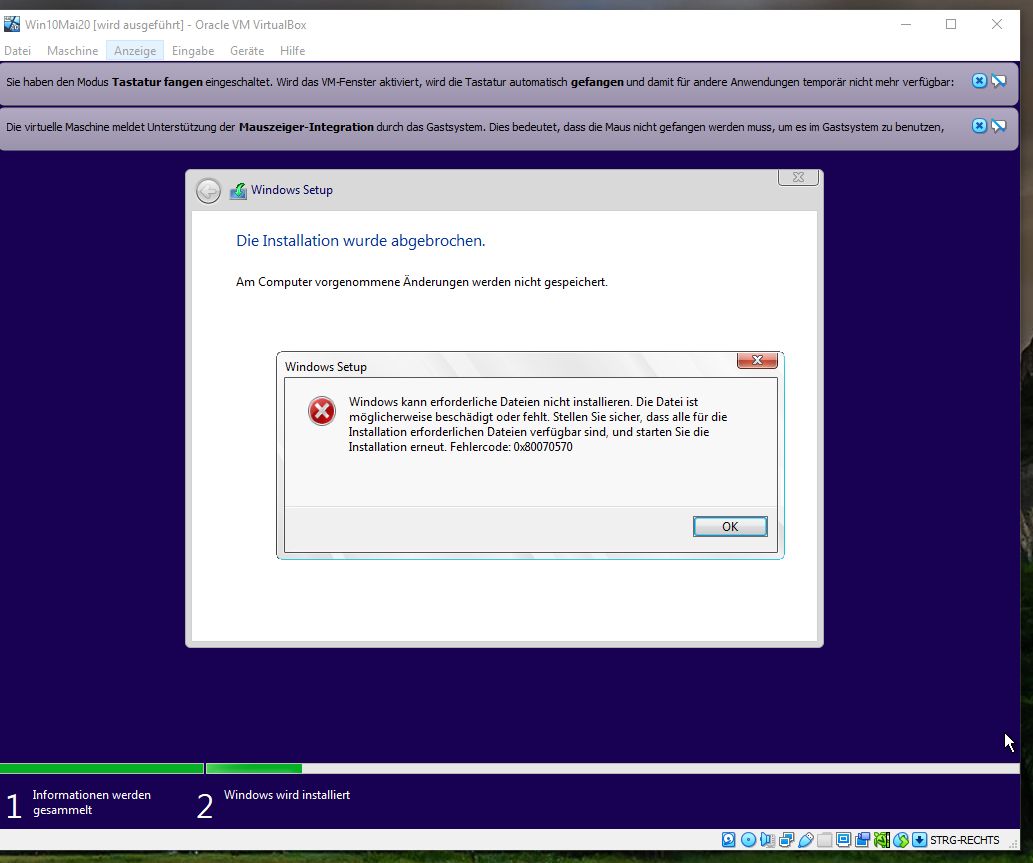Disable future keyboard capture messages via crossed bubble

pos(998,81)
